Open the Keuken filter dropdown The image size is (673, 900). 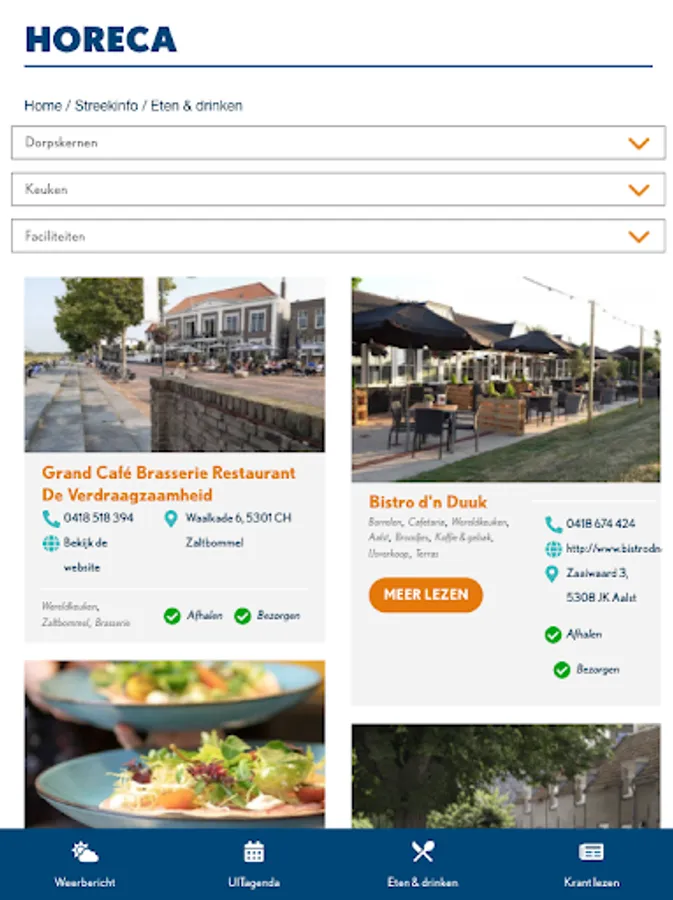pyautogui.click(x=339, y=189)
